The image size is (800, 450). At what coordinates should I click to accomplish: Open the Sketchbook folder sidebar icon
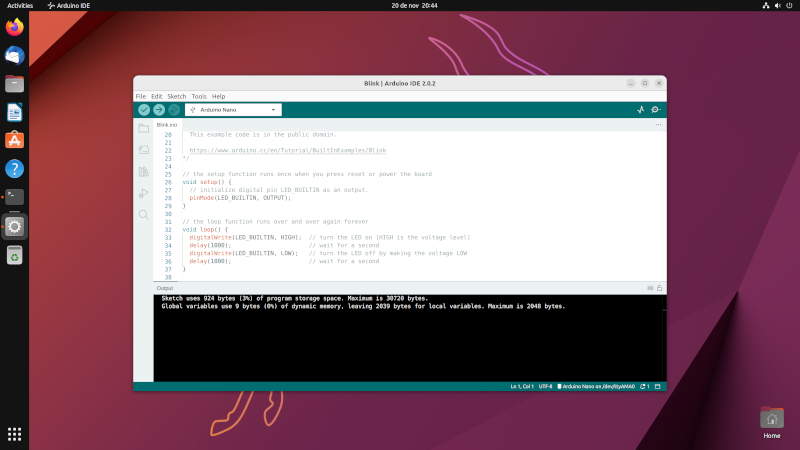coord(144,128)
